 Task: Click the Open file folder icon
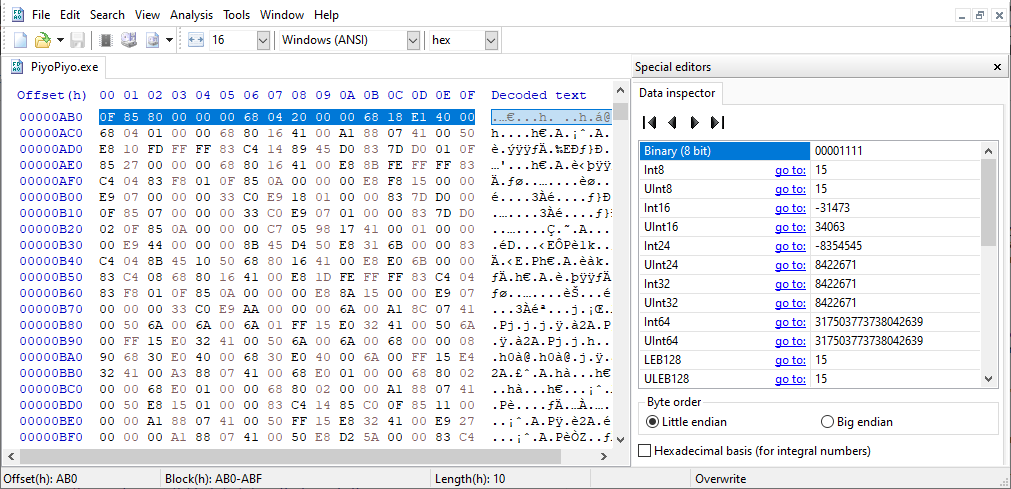[x=42, y=40]
